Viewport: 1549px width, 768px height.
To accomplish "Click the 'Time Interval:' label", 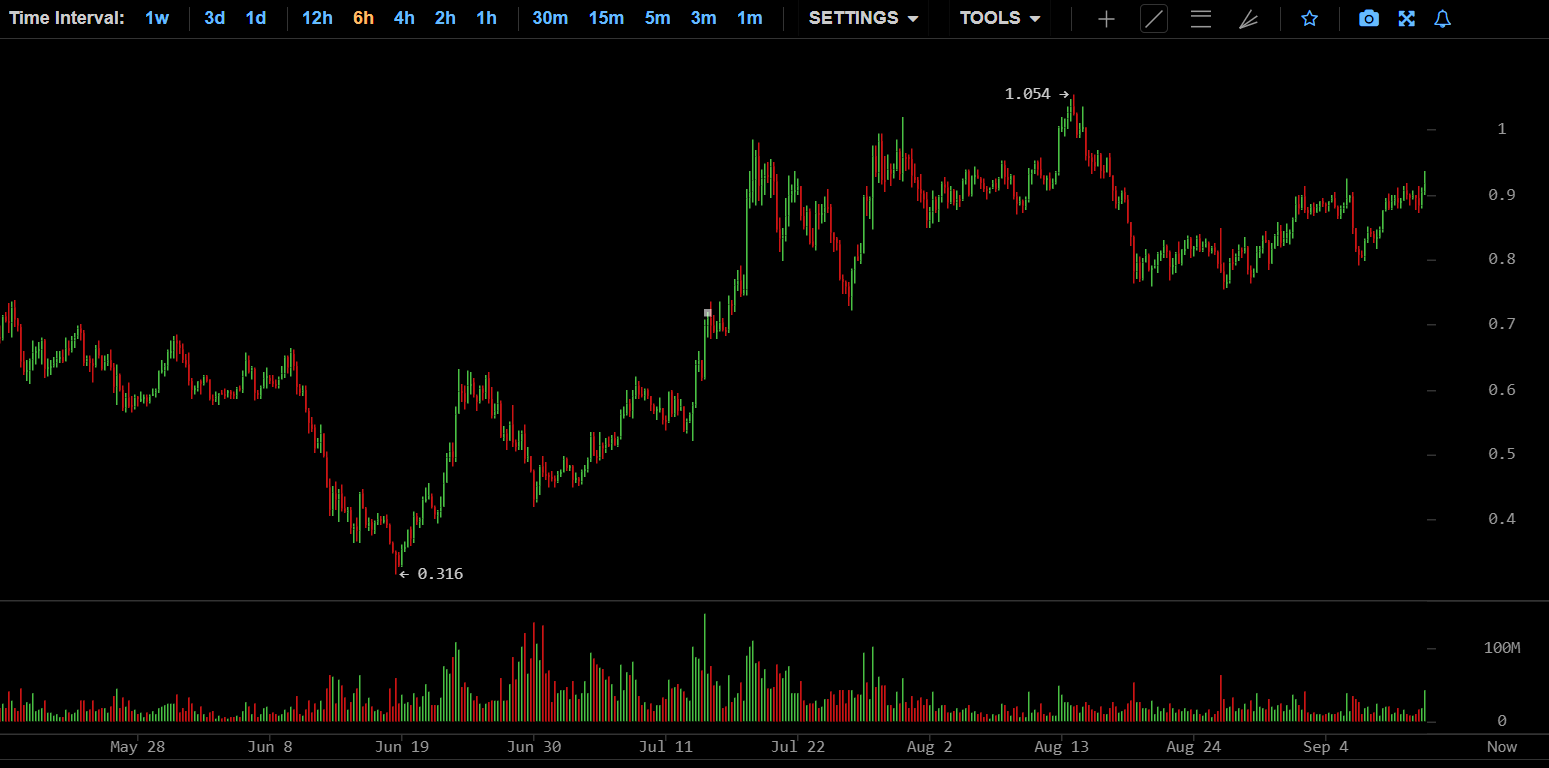I will pyautogui.click(x=67, y=18).
